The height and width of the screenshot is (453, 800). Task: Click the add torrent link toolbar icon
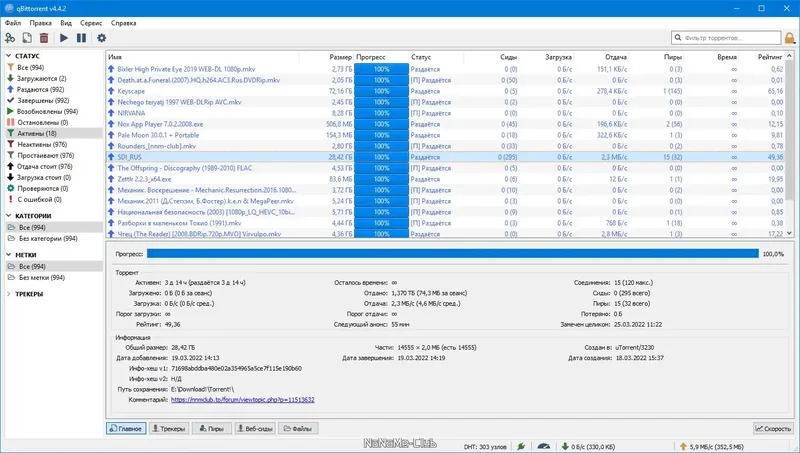tap(10, 38)
